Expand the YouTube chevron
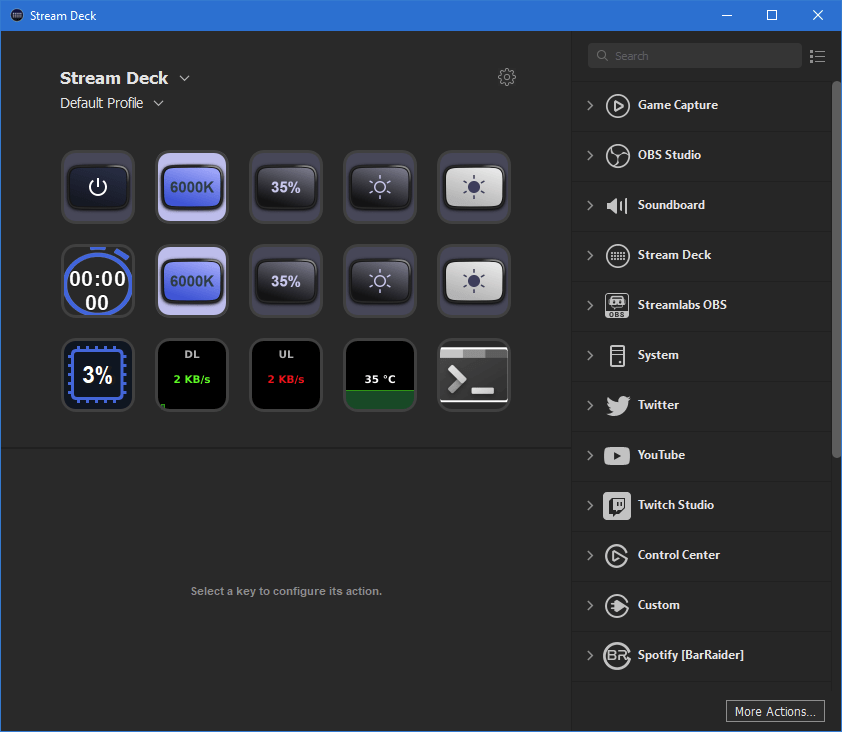The image size is (842, 732). point(590,455)
